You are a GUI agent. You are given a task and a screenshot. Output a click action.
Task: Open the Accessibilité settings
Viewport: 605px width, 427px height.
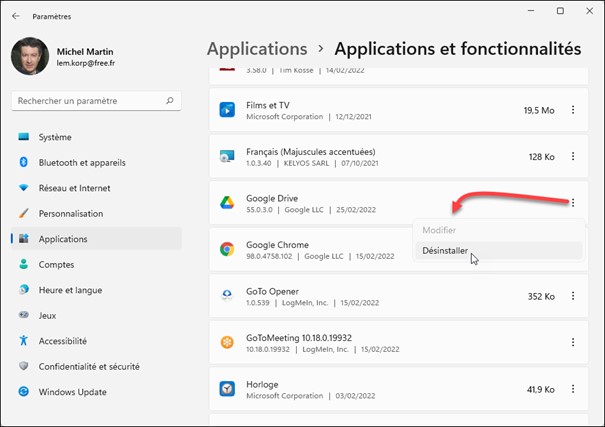pyautogui.click(x=62, y=341)
